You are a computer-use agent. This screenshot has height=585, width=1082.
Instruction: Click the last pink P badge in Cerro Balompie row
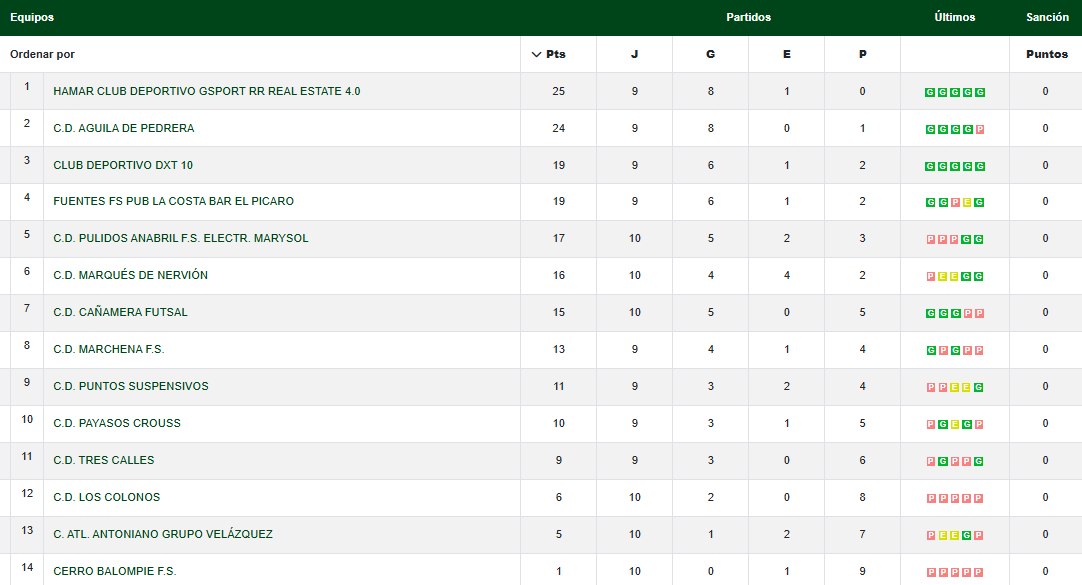[x=980, y=573]
